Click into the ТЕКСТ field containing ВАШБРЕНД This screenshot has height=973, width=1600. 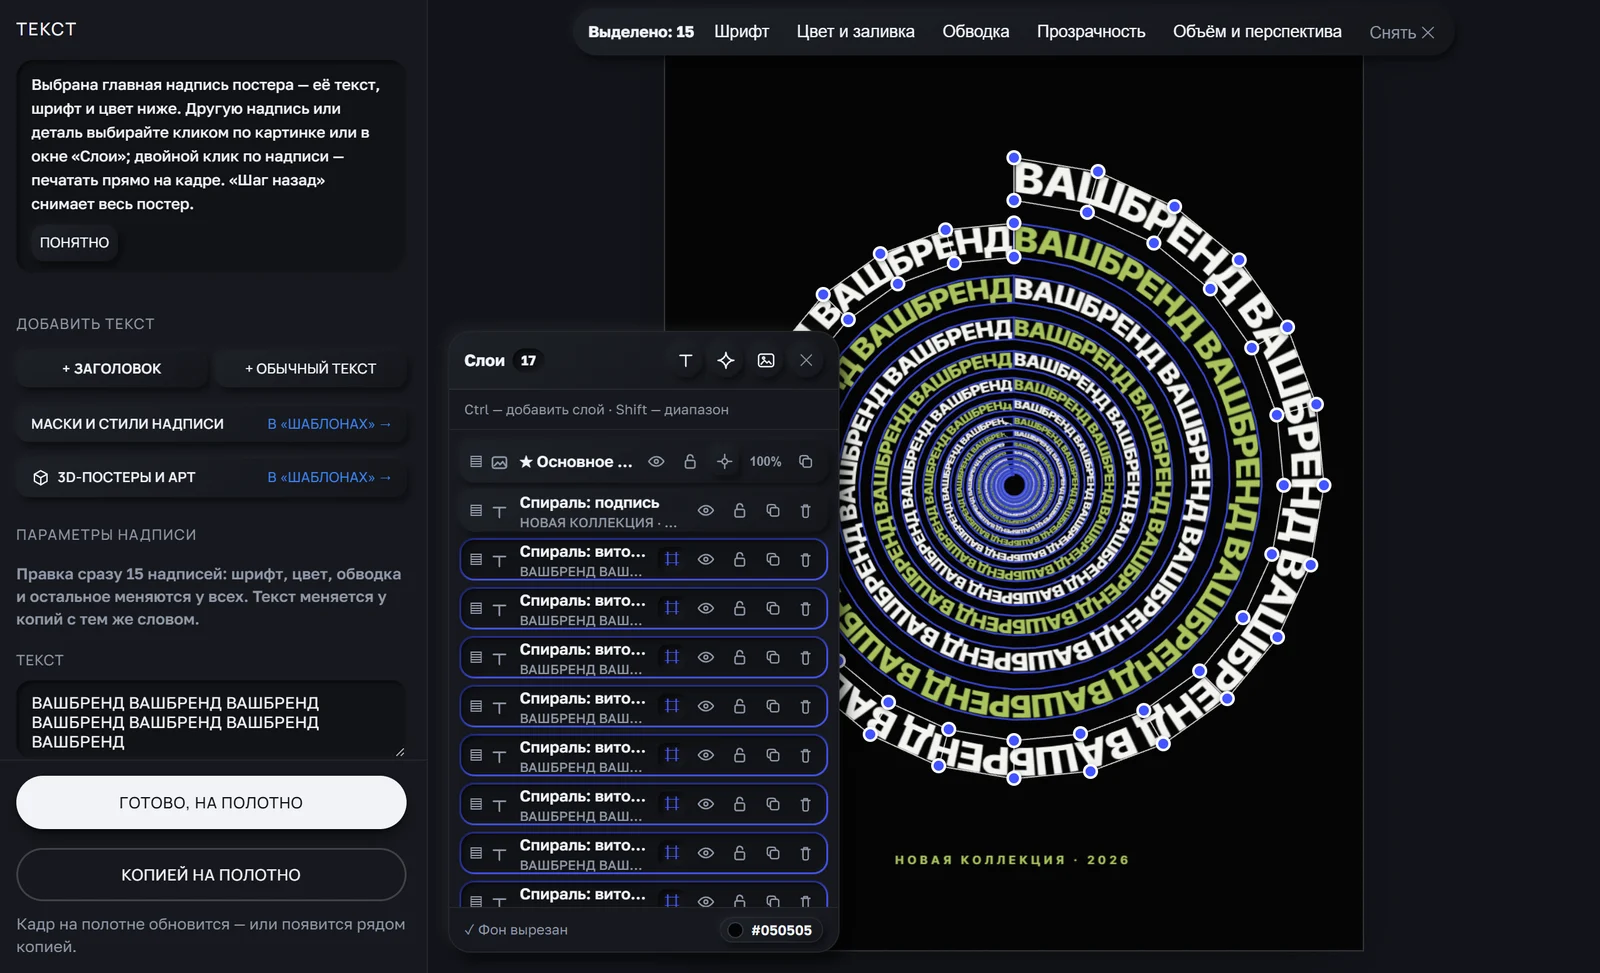pyautogui.click(x=211, y=720)
